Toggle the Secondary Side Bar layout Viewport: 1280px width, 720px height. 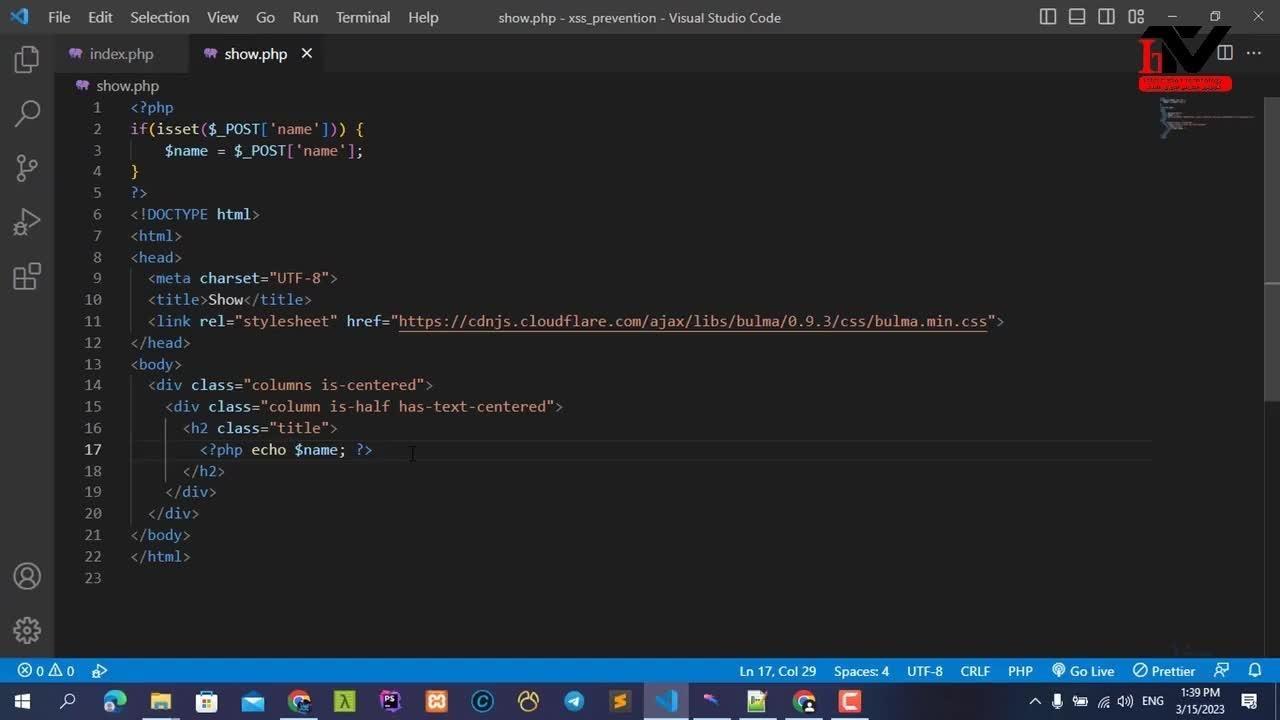(1106, 17)
